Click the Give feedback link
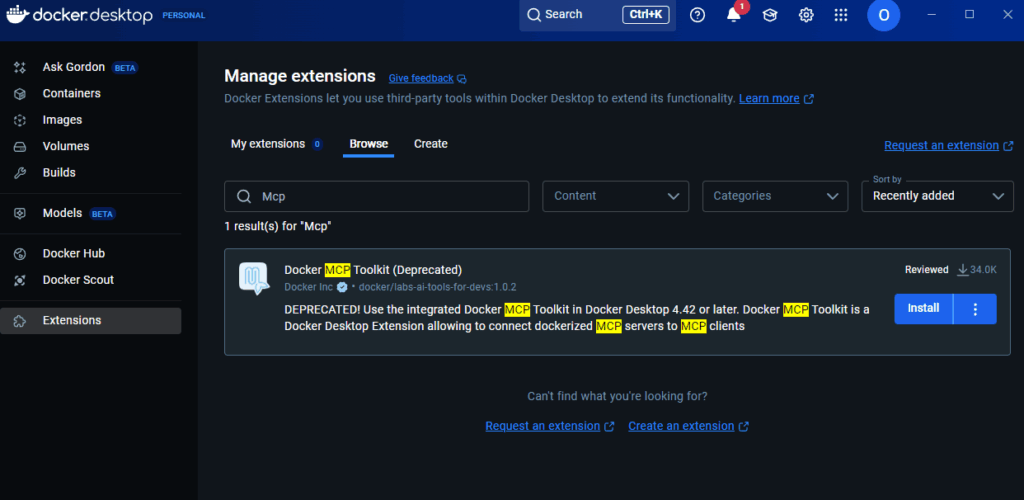This screenshot has width=1024, height=500. click(x=421, y=78)
